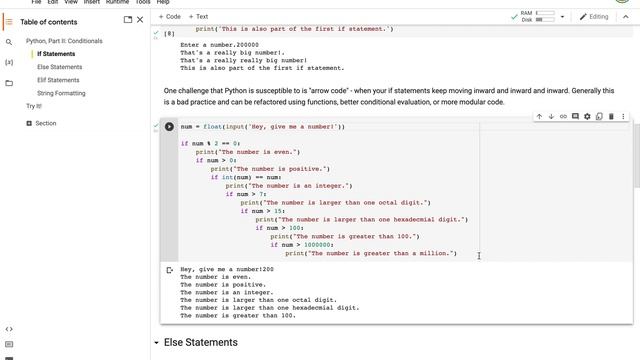The height and width of the screenshot is (360, 640).
Task: Go to Try It! section in contents
Action: (34, 106)
